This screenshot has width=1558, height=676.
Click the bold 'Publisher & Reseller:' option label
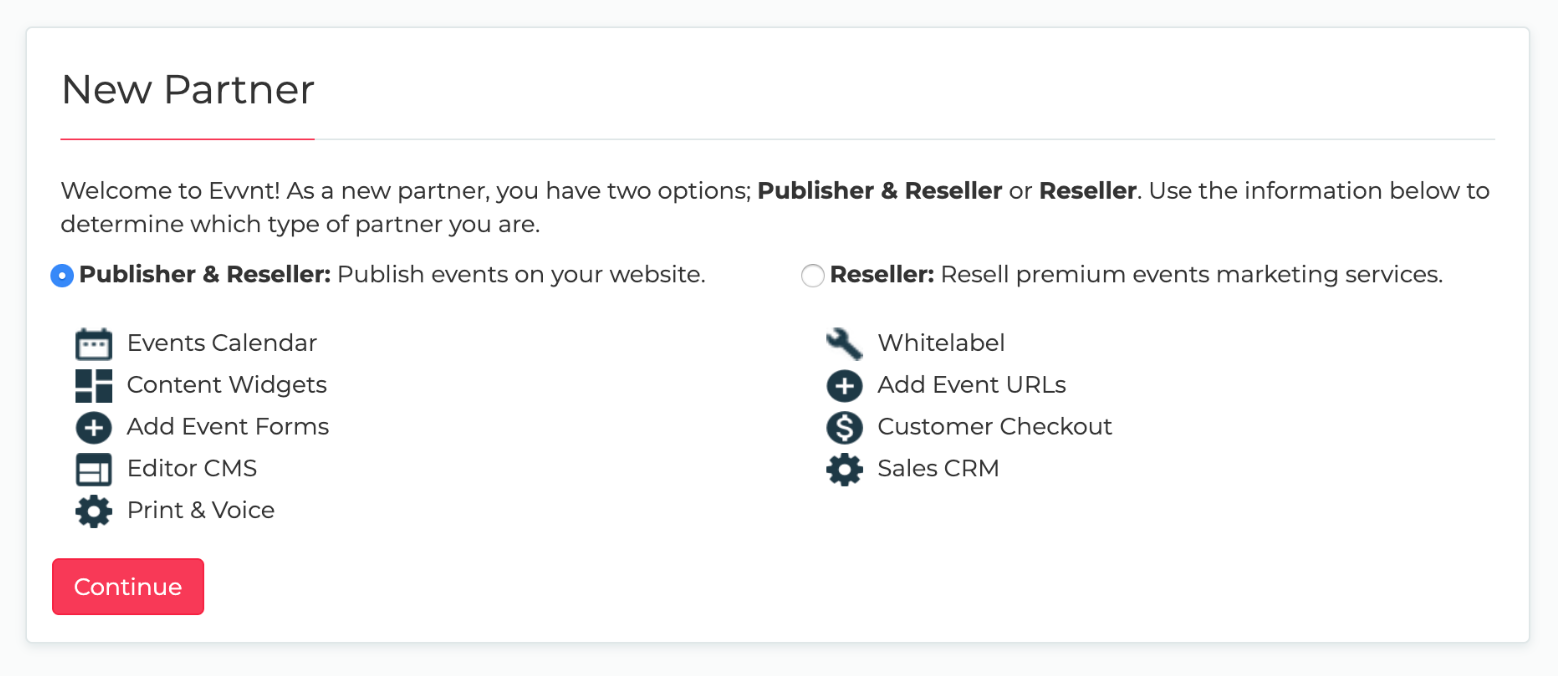point(205,275)
